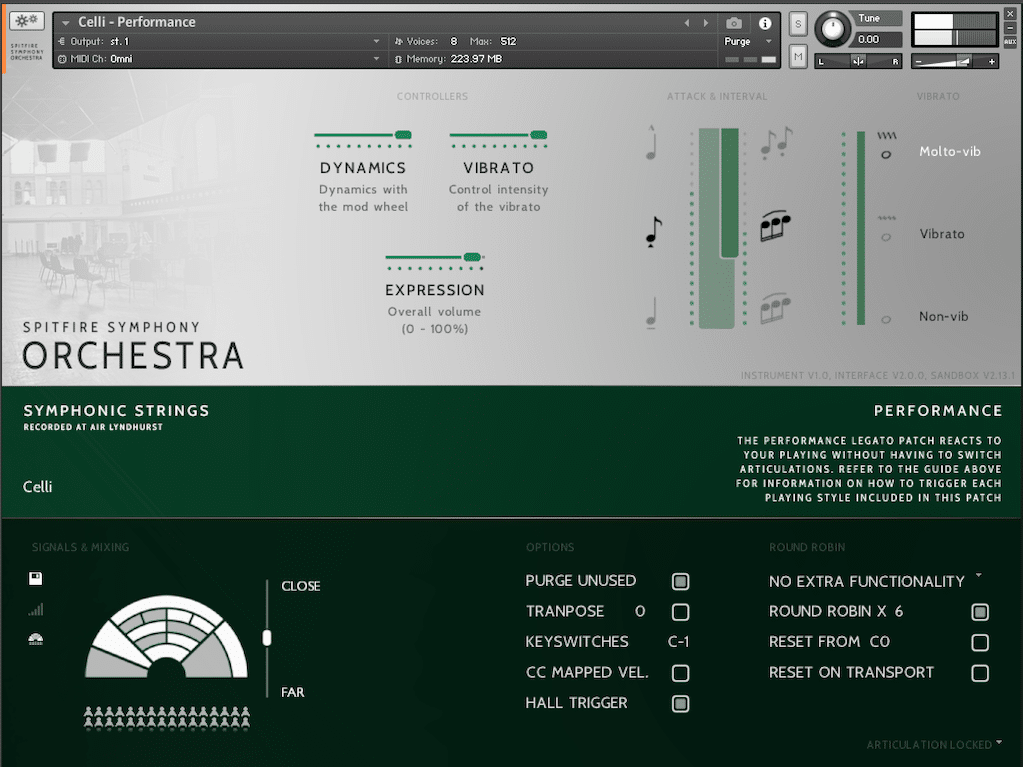The width and height of the screenshot is (1023, 767).
Task: Select the slow interval notes icon at top
Action: [x=776, y=142]
